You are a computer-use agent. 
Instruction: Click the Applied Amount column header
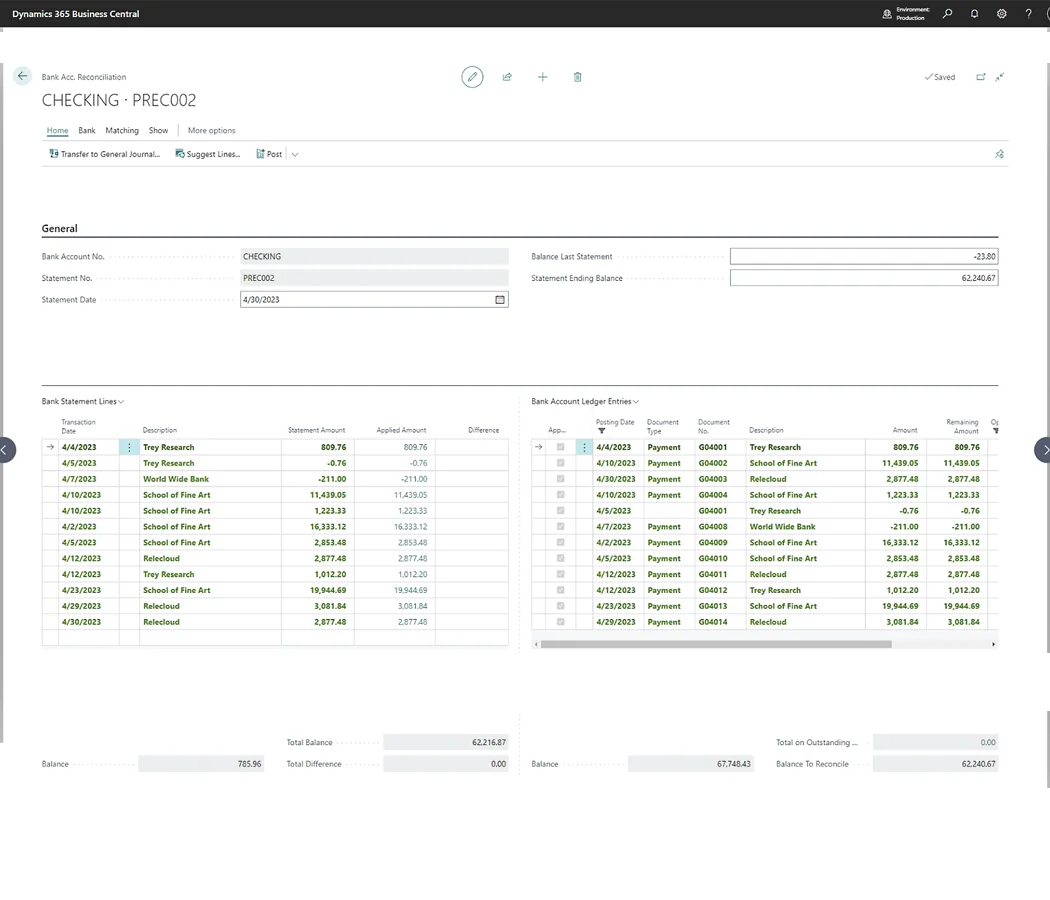[x=401, y=431]
